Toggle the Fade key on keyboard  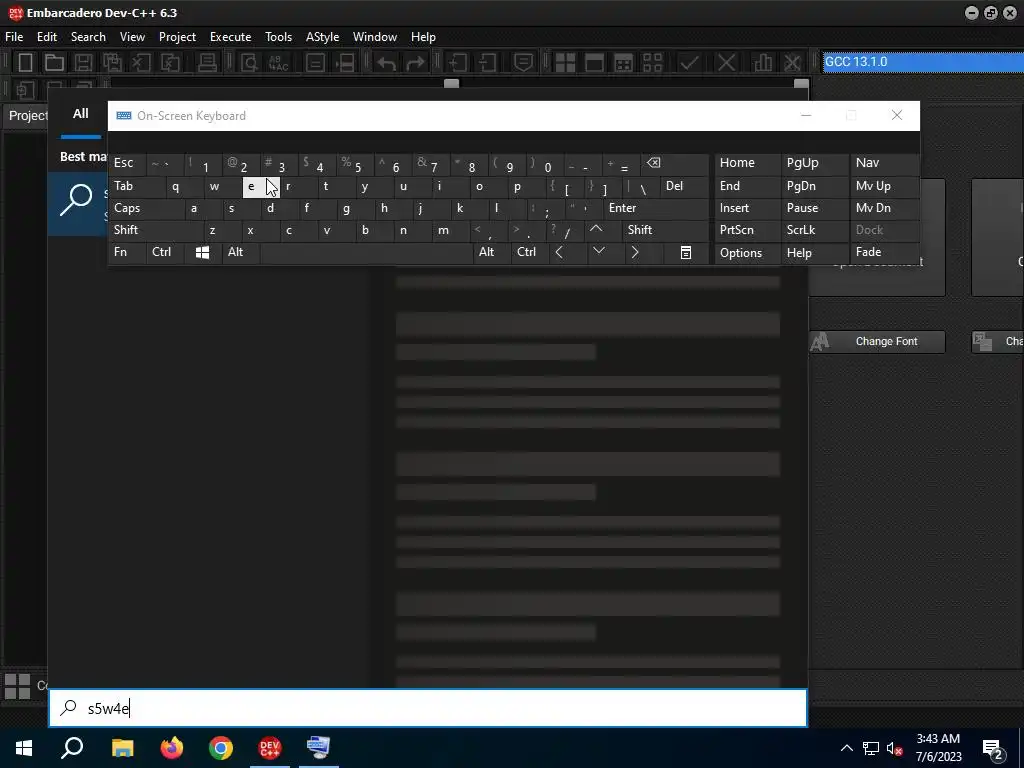click(x=885, y=252)
